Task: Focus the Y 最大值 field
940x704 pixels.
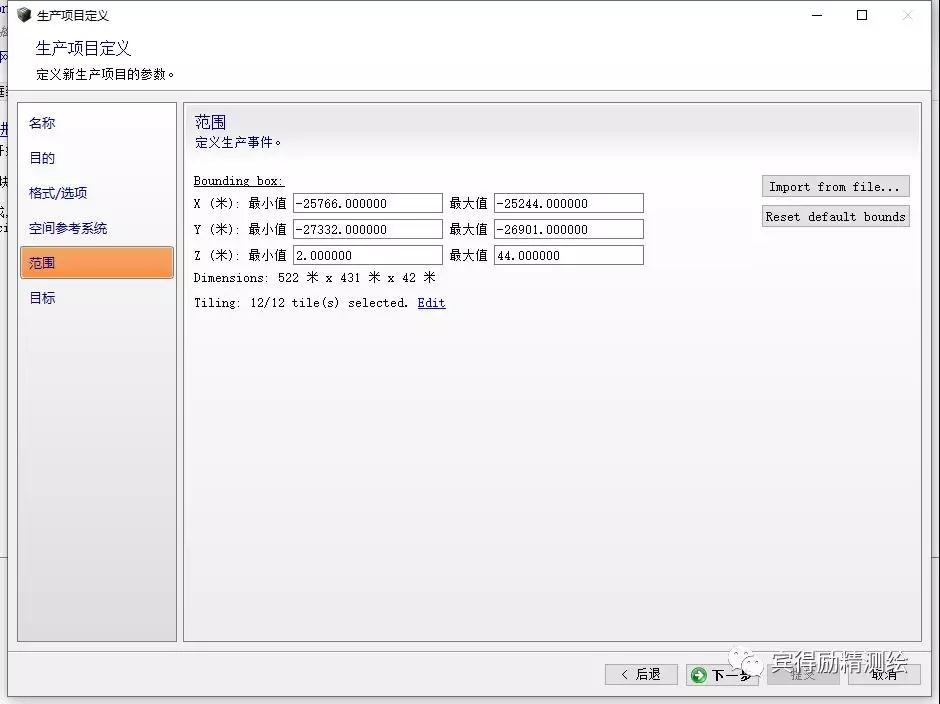Action: [568, 230]
